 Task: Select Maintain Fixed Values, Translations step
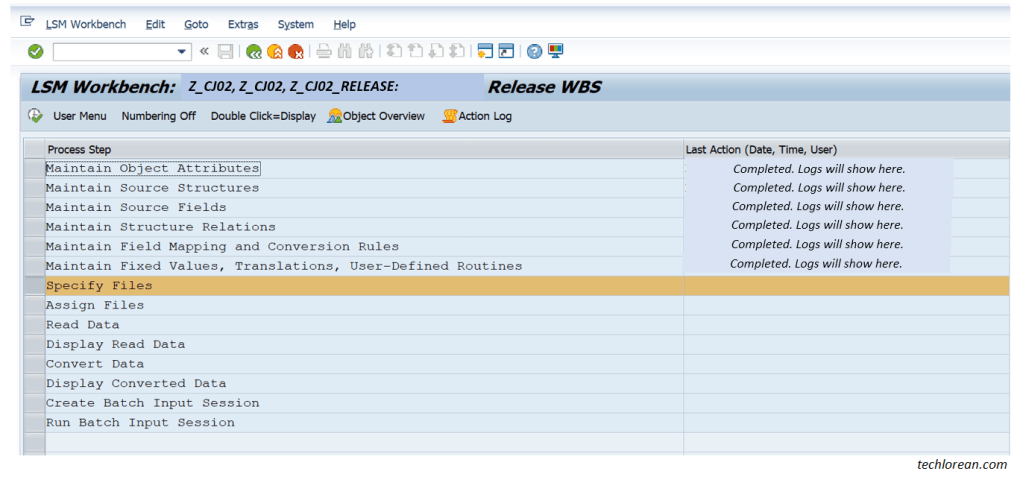(x=284, y=266)
